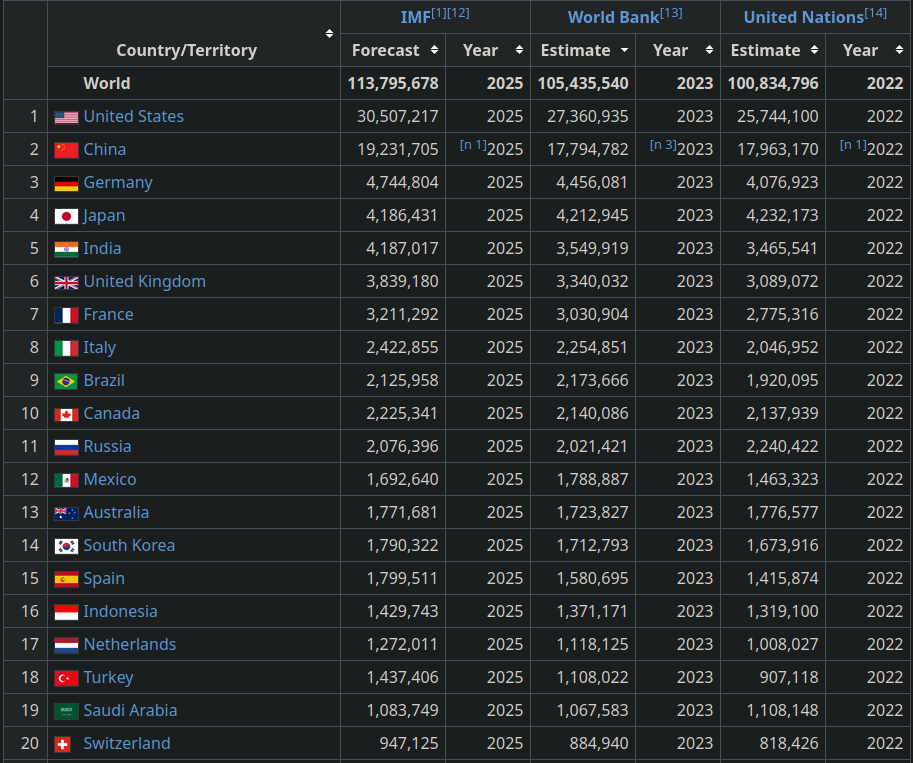Sort table by Country/Territory column
This screenshot has width=913, height=763.
tap(329, 34)
